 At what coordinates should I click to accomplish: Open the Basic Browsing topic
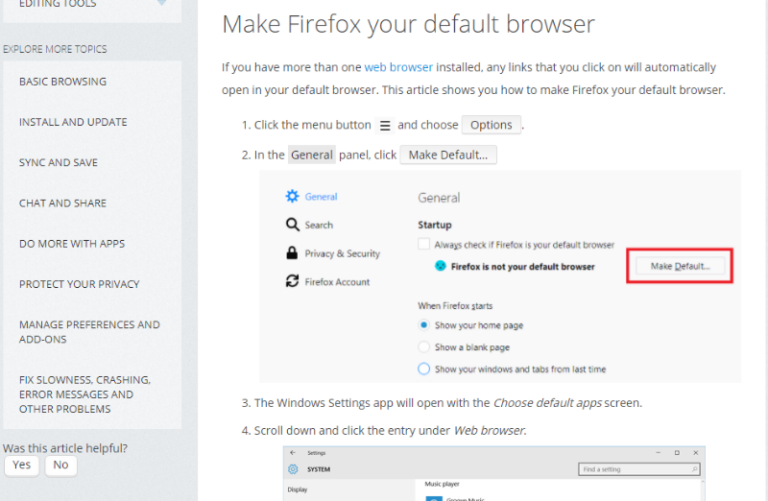tap(63, 81)
